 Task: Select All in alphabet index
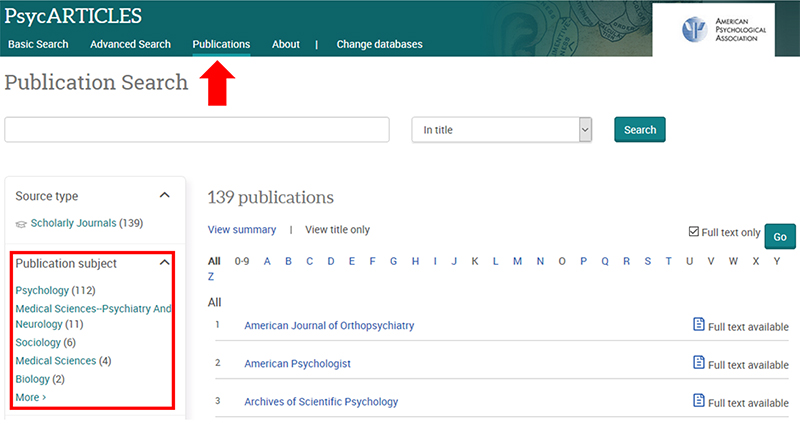tap(214, 261)
